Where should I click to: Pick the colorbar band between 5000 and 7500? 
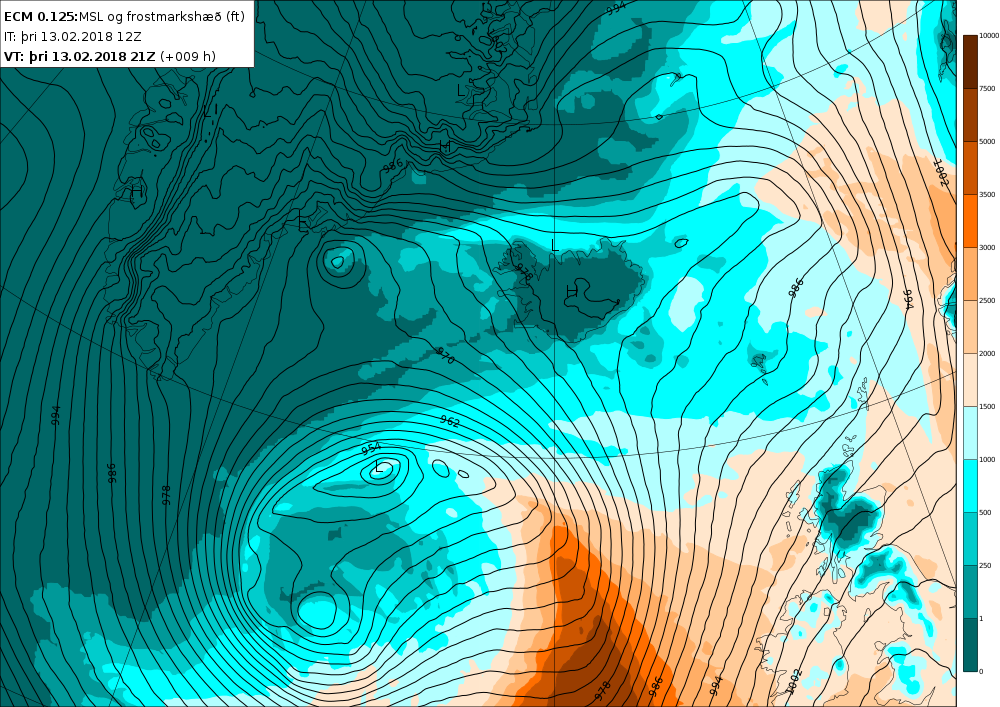[x=970, y=115]
